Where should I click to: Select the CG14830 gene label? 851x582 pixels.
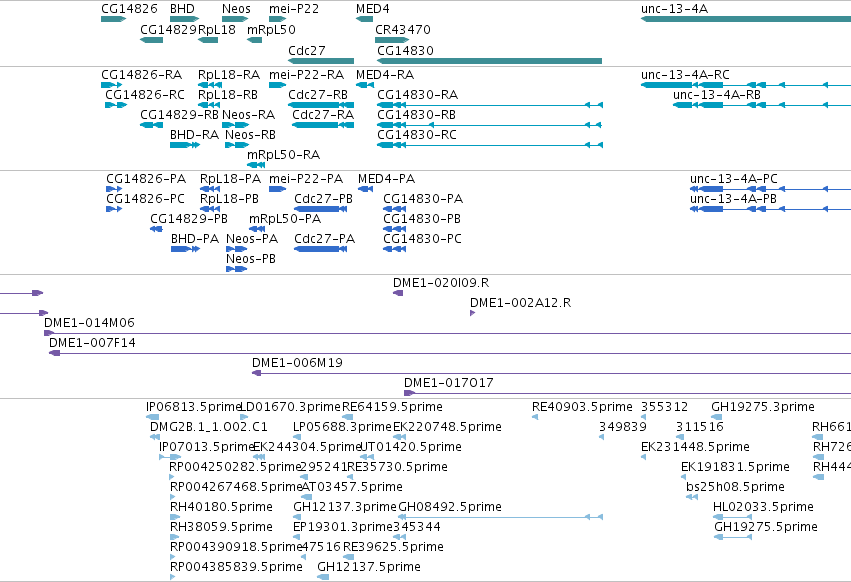click(405, 50)
